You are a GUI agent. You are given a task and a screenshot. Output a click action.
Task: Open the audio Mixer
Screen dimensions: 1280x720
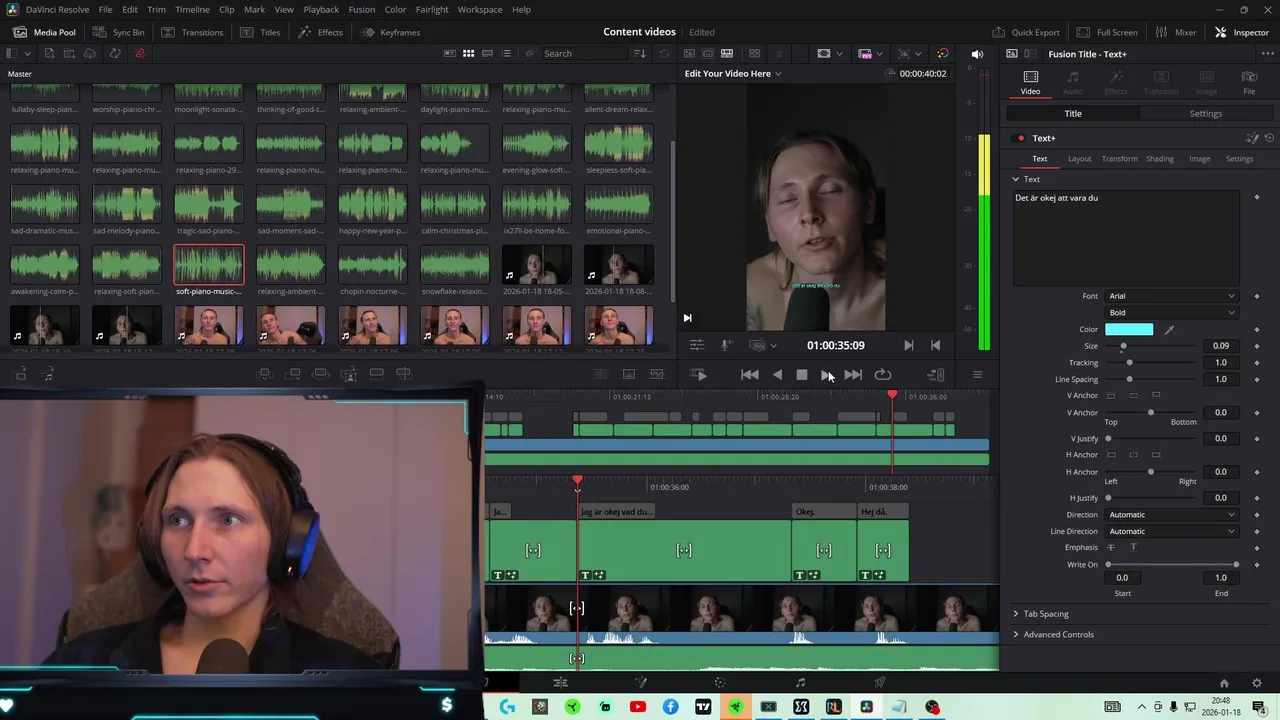1175,32
